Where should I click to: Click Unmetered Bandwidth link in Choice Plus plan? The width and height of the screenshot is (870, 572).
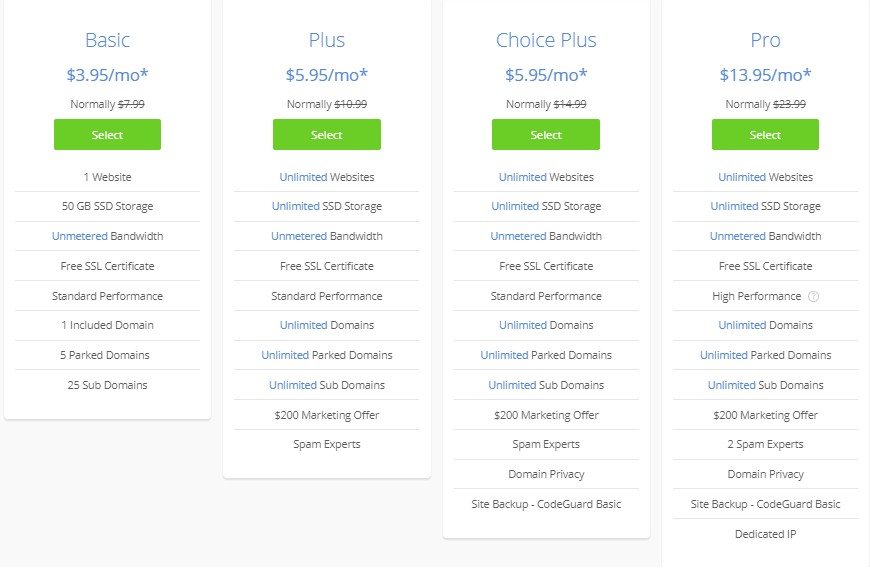(518, 236)
